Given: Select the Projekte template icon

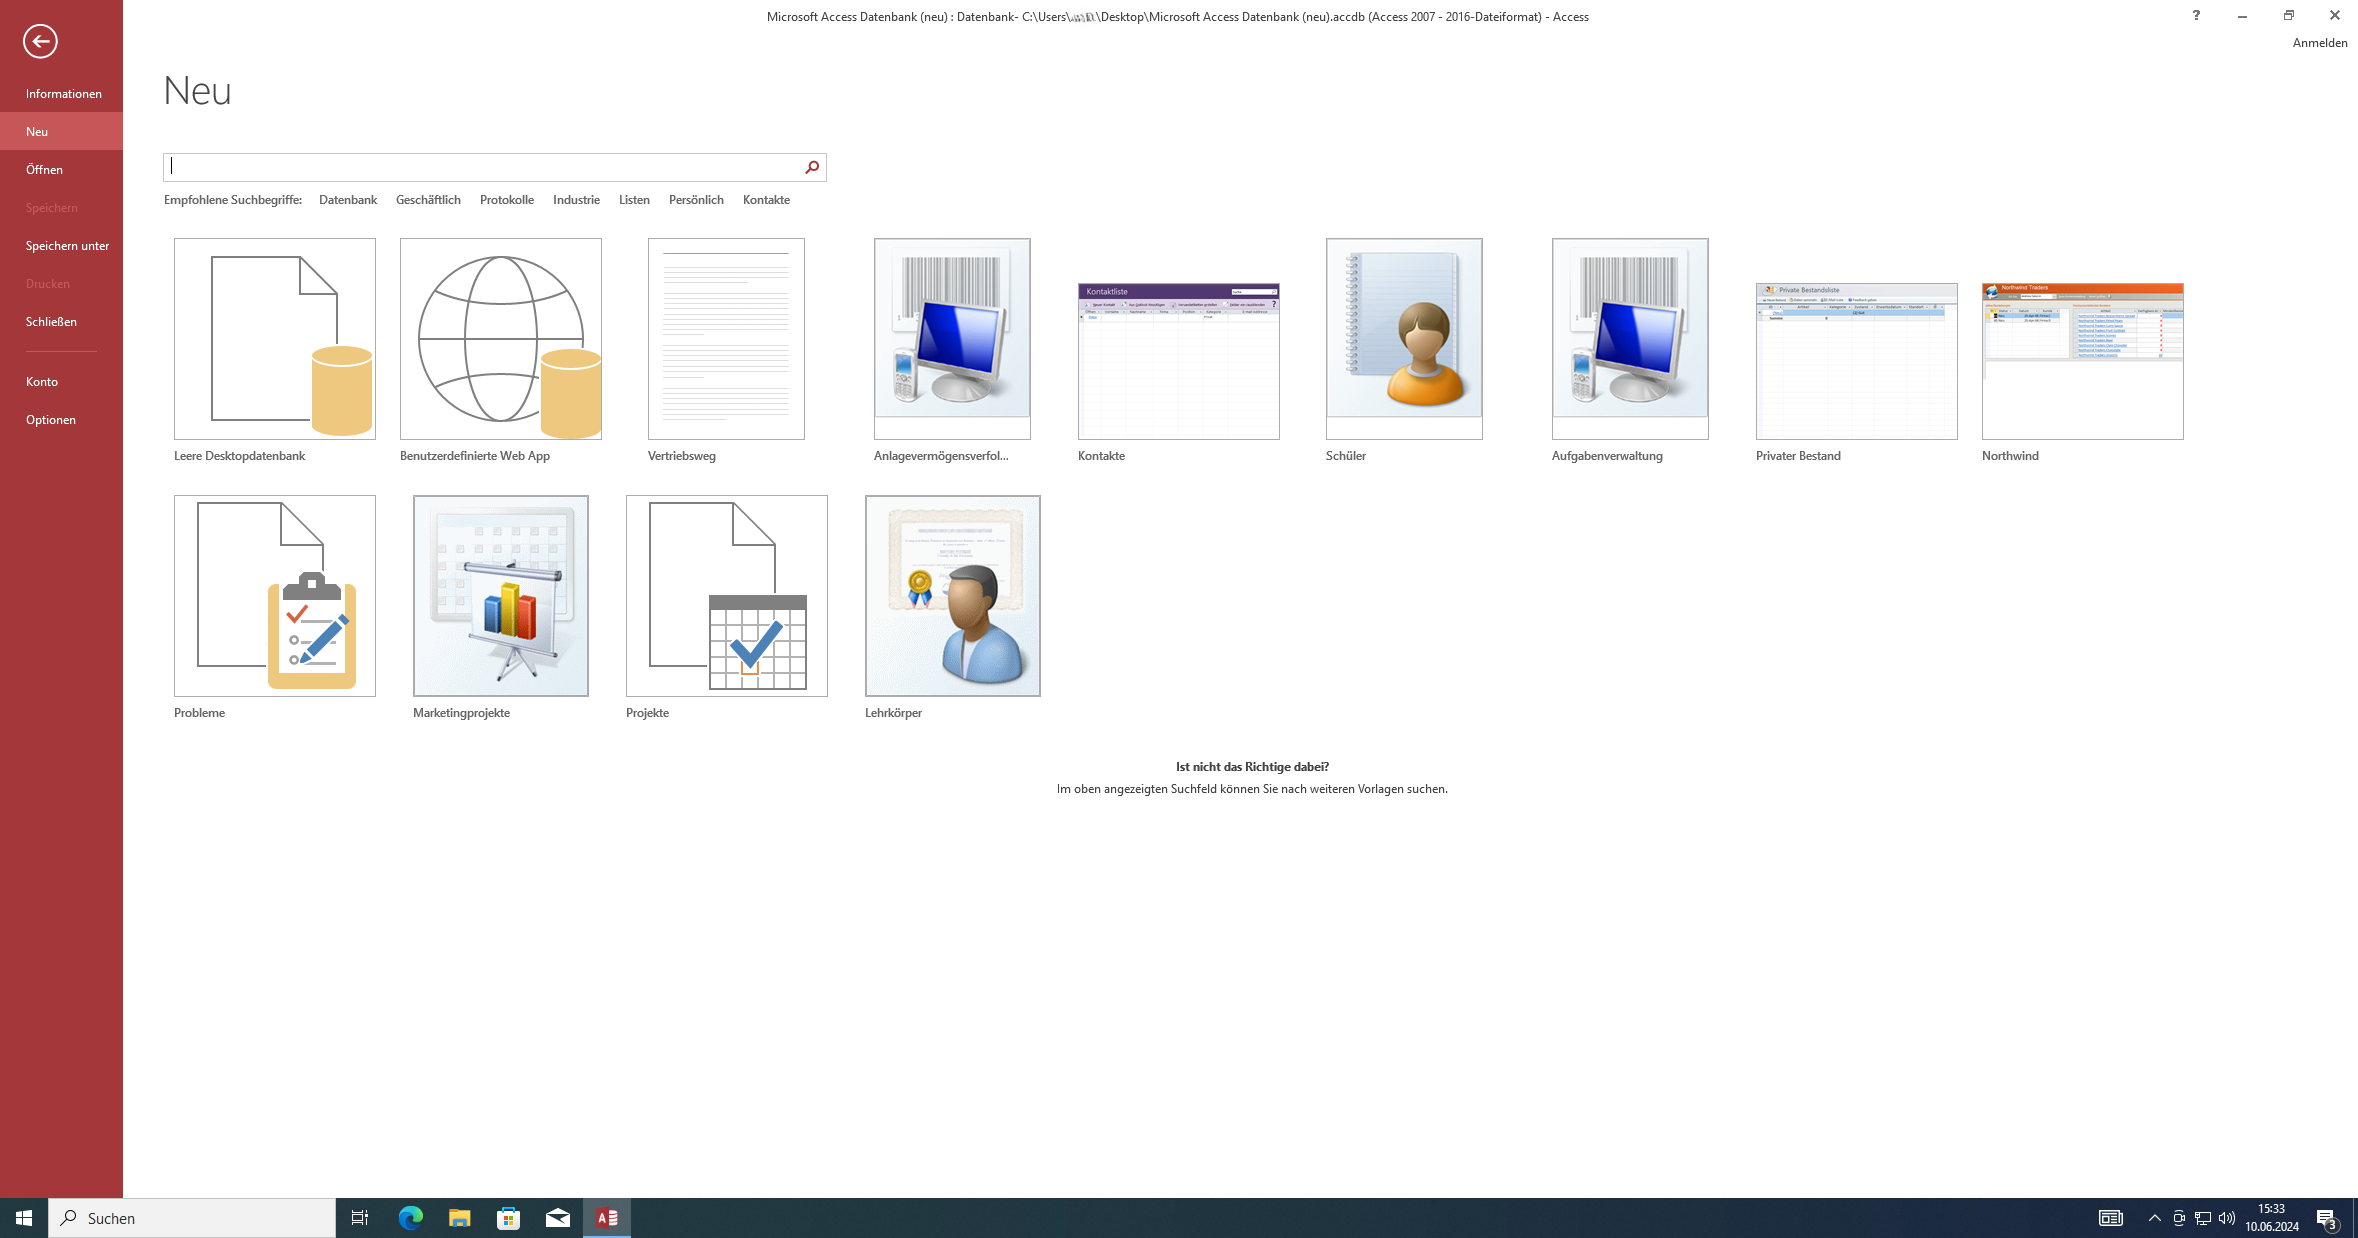Looking at the screenshot, I should [x=726, y=596].
